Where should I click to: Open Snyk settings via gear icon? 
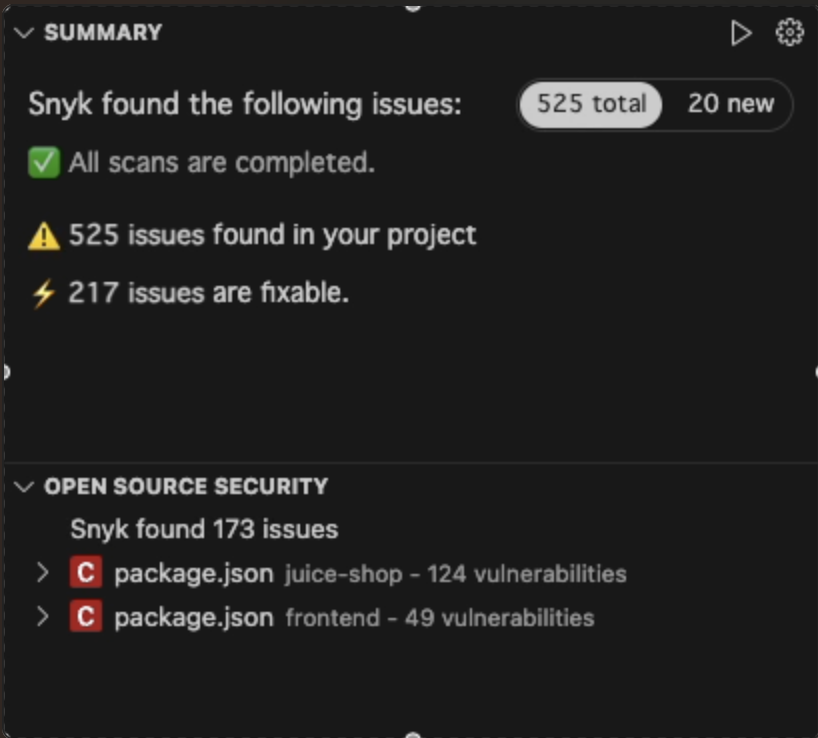(x=789, y=31)
